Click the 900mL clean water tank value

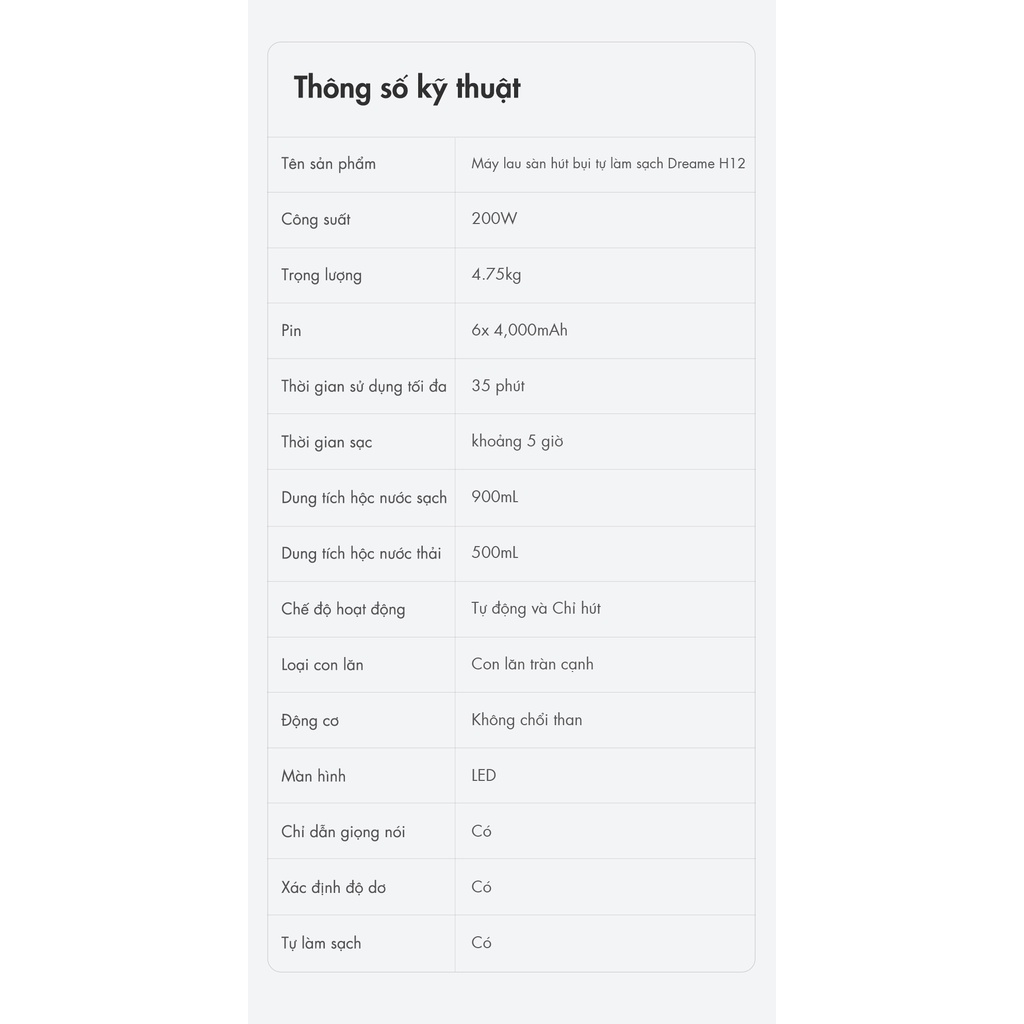click(495, 497)
